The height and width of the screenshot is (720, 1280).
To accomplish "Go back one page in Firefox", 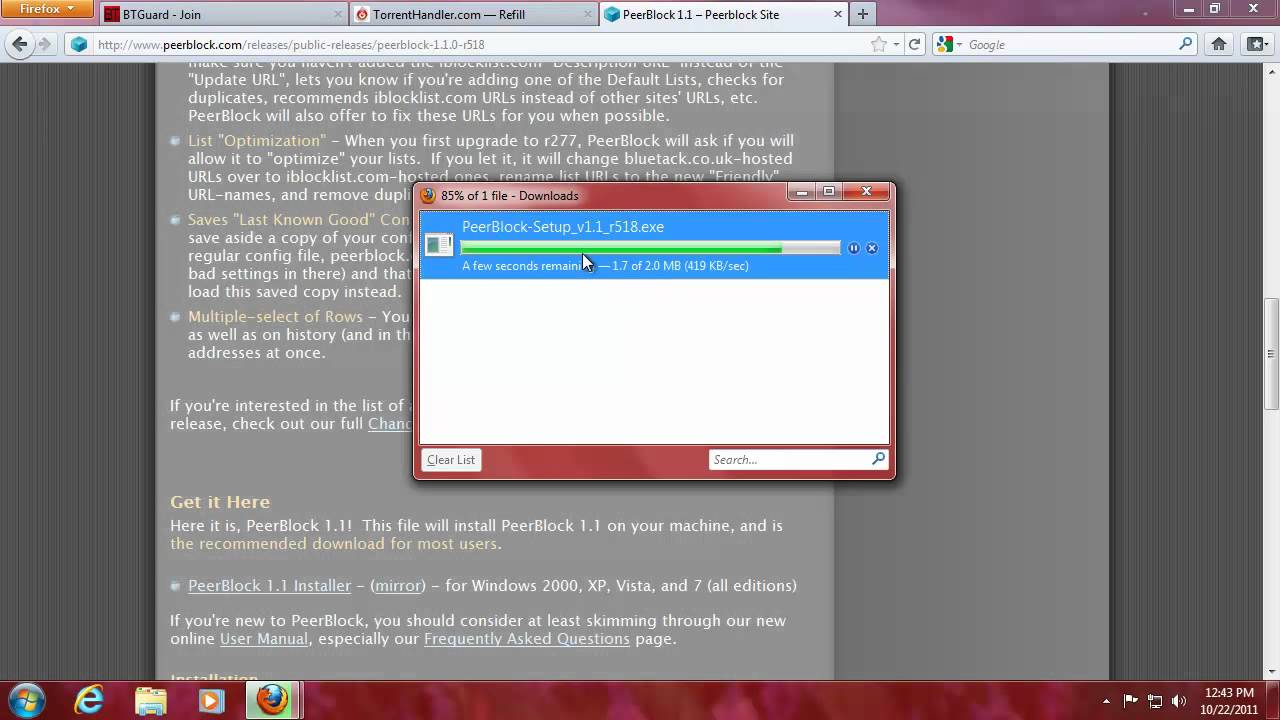I will pos(20,44).
